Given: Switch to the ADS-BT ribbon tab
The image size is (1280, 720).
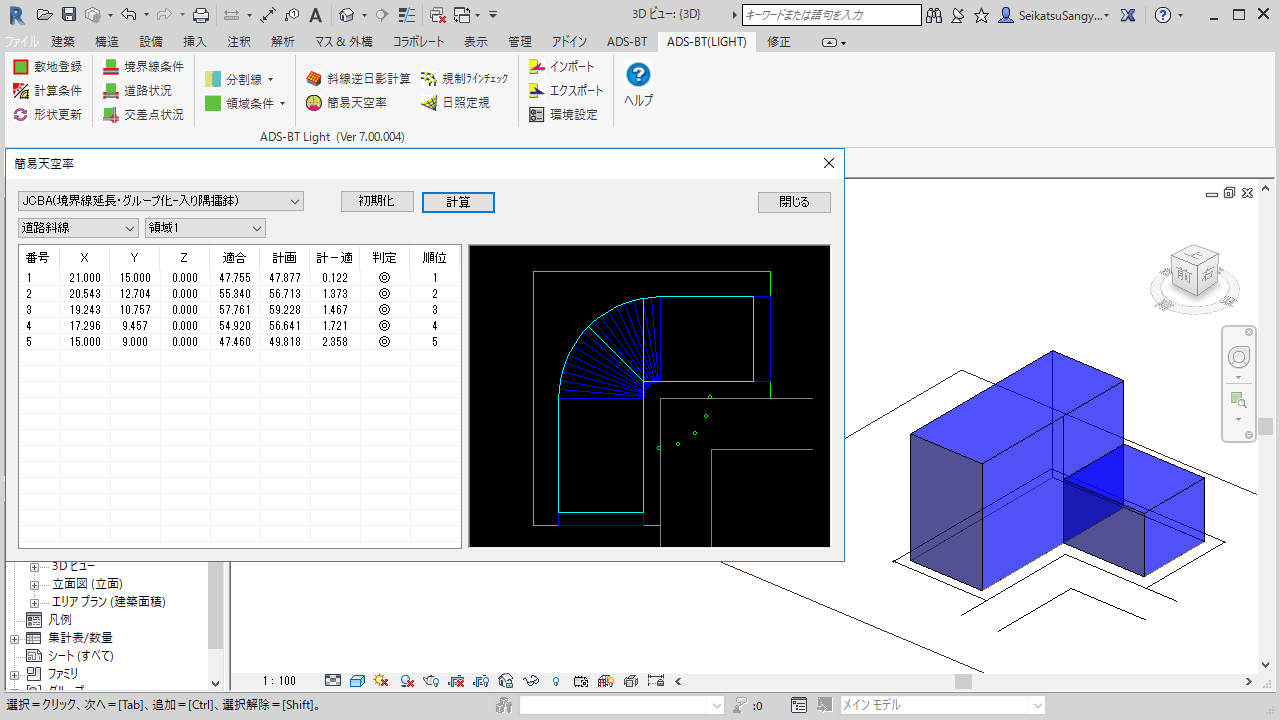Looking at the screenshot, I should pos(627,42).
